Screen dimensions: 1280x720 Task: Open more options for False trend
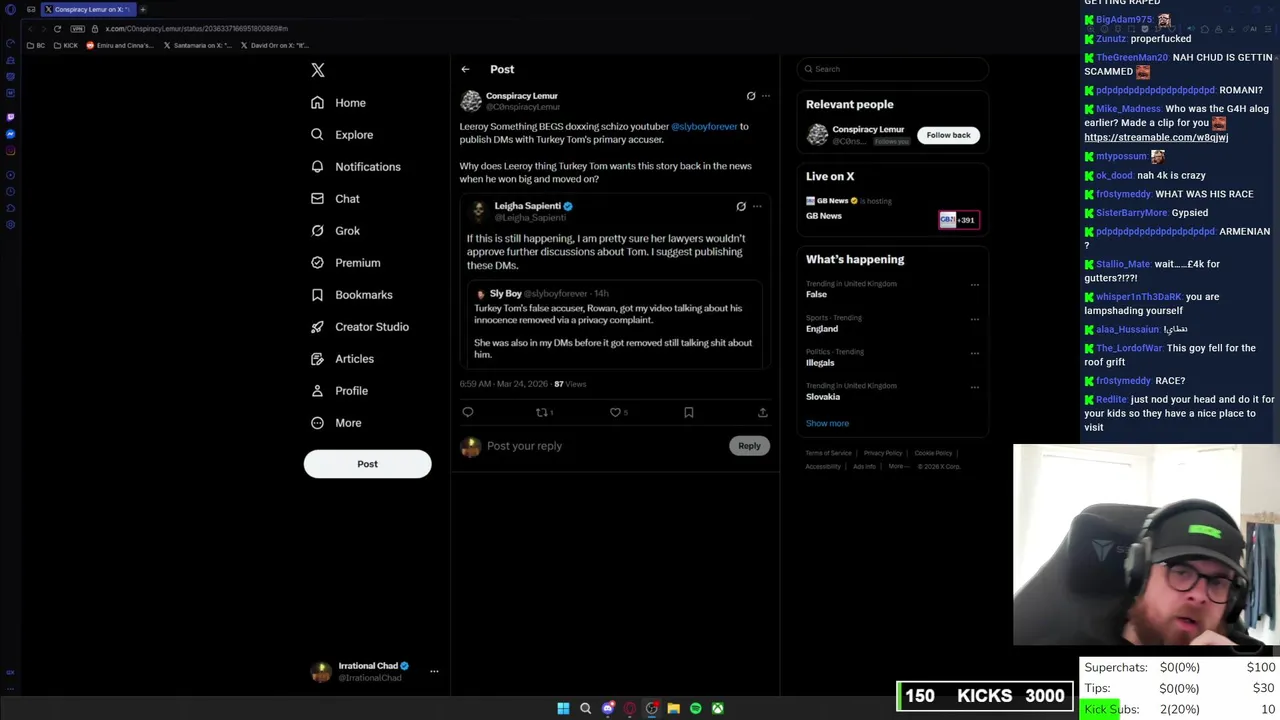(974, 285)
